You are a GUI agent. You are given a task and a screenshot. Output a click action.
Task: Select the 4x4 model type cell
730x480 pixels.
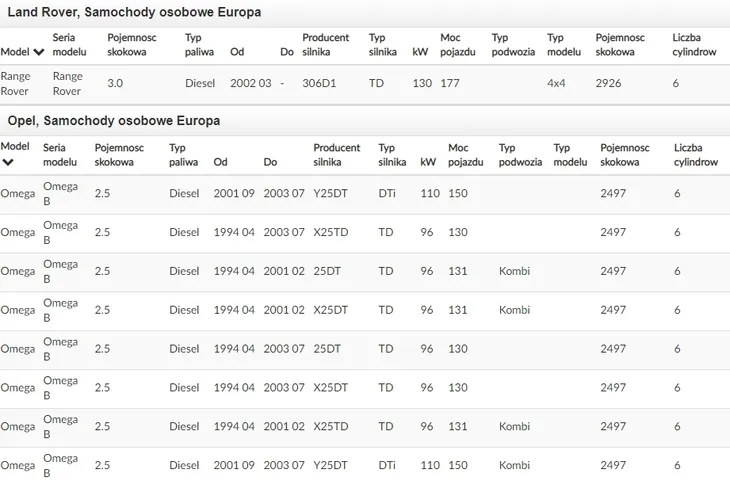[x=556, y=83]
